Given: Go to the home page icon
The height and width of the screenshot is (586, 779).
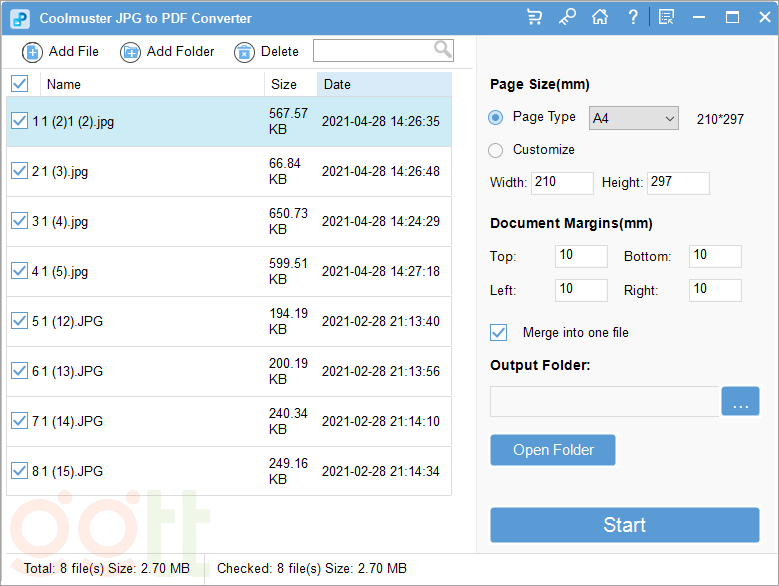Looking at the screenshot, I should coord(599,18).
